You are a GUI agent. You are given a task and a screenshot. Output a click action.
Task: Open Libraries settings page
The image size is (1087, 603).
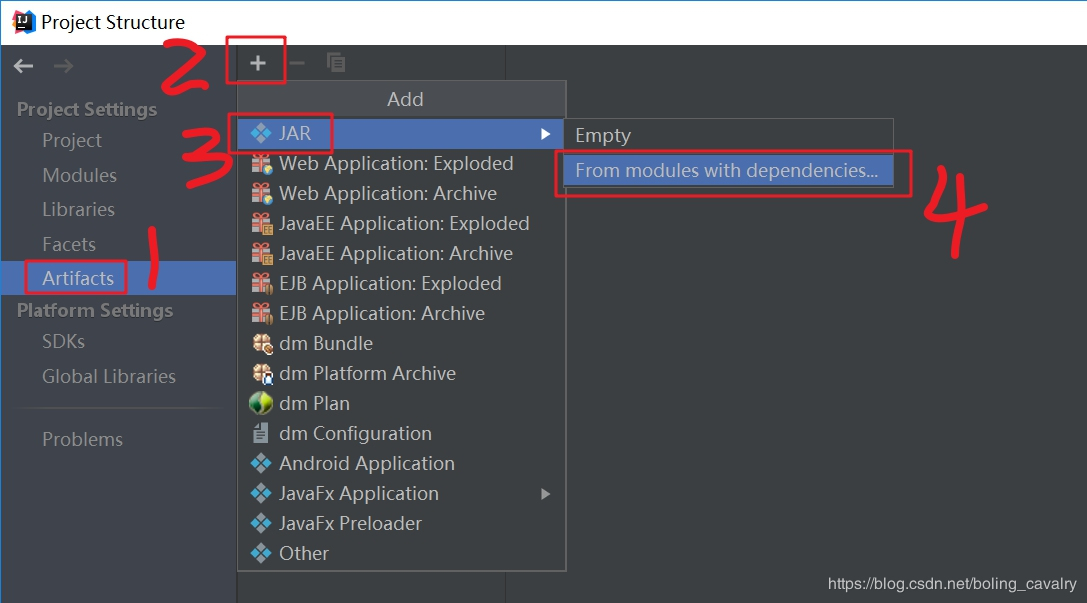pyautogui.click(x=78, y=209)
